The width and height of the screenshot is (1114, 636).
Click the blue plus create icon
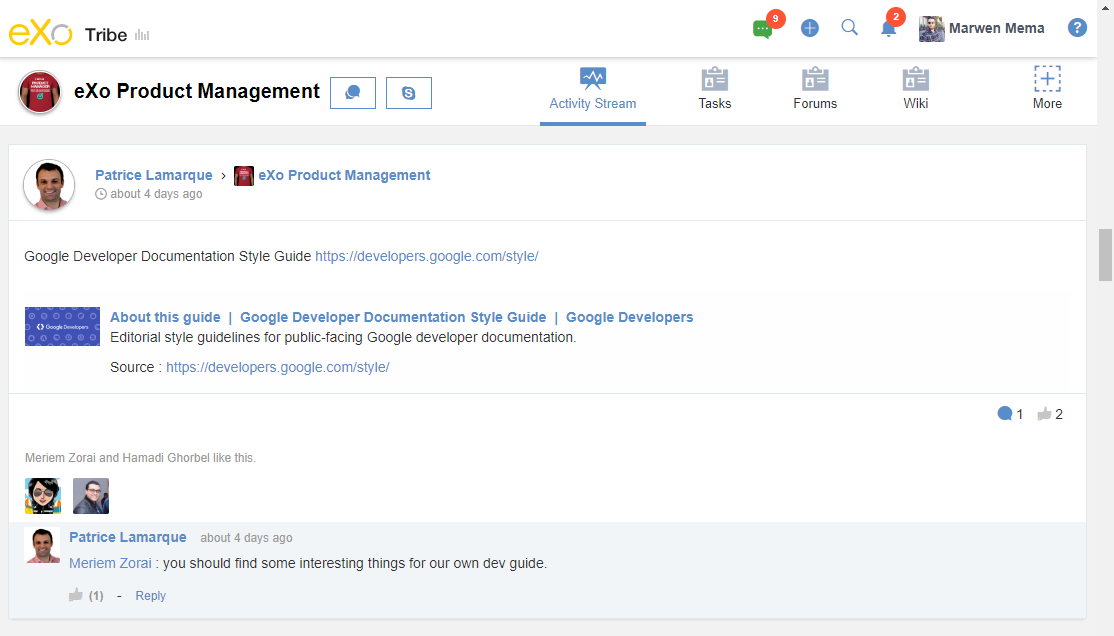[810, 28]
